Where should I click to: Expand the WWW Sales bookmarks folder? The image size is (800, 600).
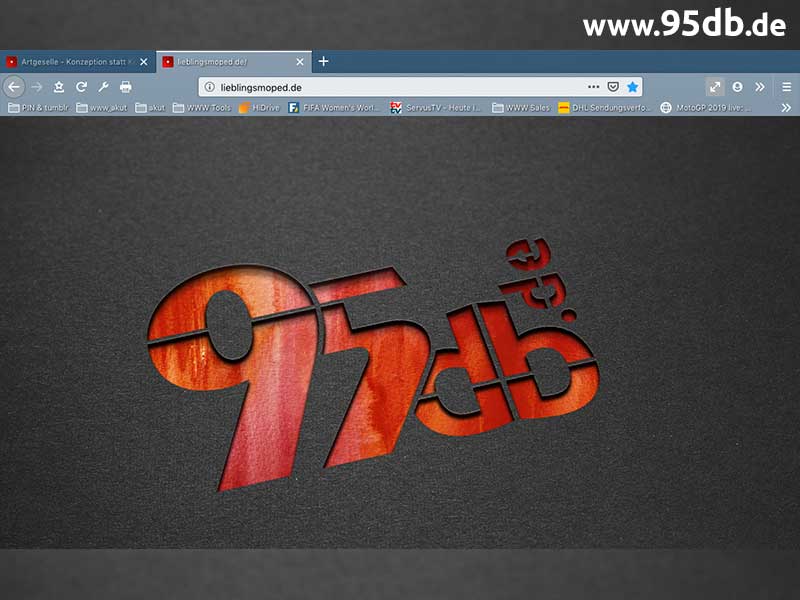coord(521,108)
